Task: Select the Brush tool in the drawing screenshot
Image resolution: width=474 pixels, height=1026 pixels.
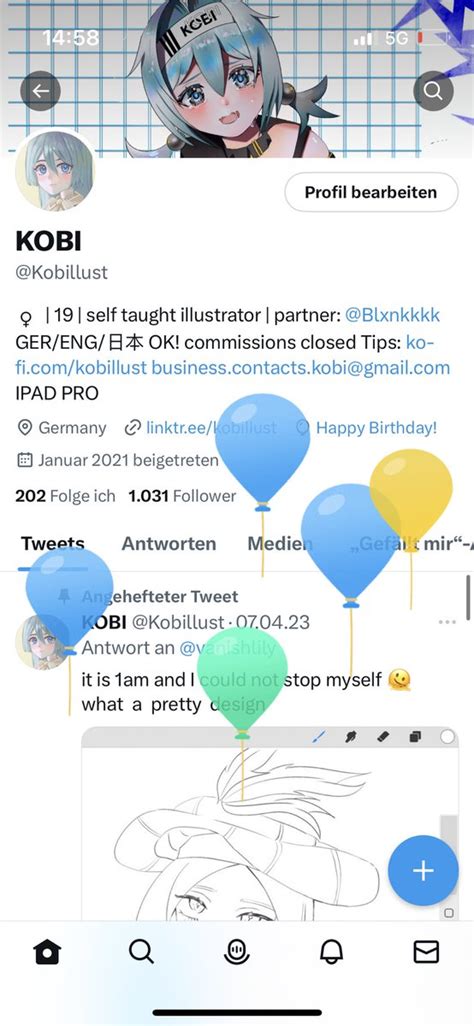Action: point(318,737)
